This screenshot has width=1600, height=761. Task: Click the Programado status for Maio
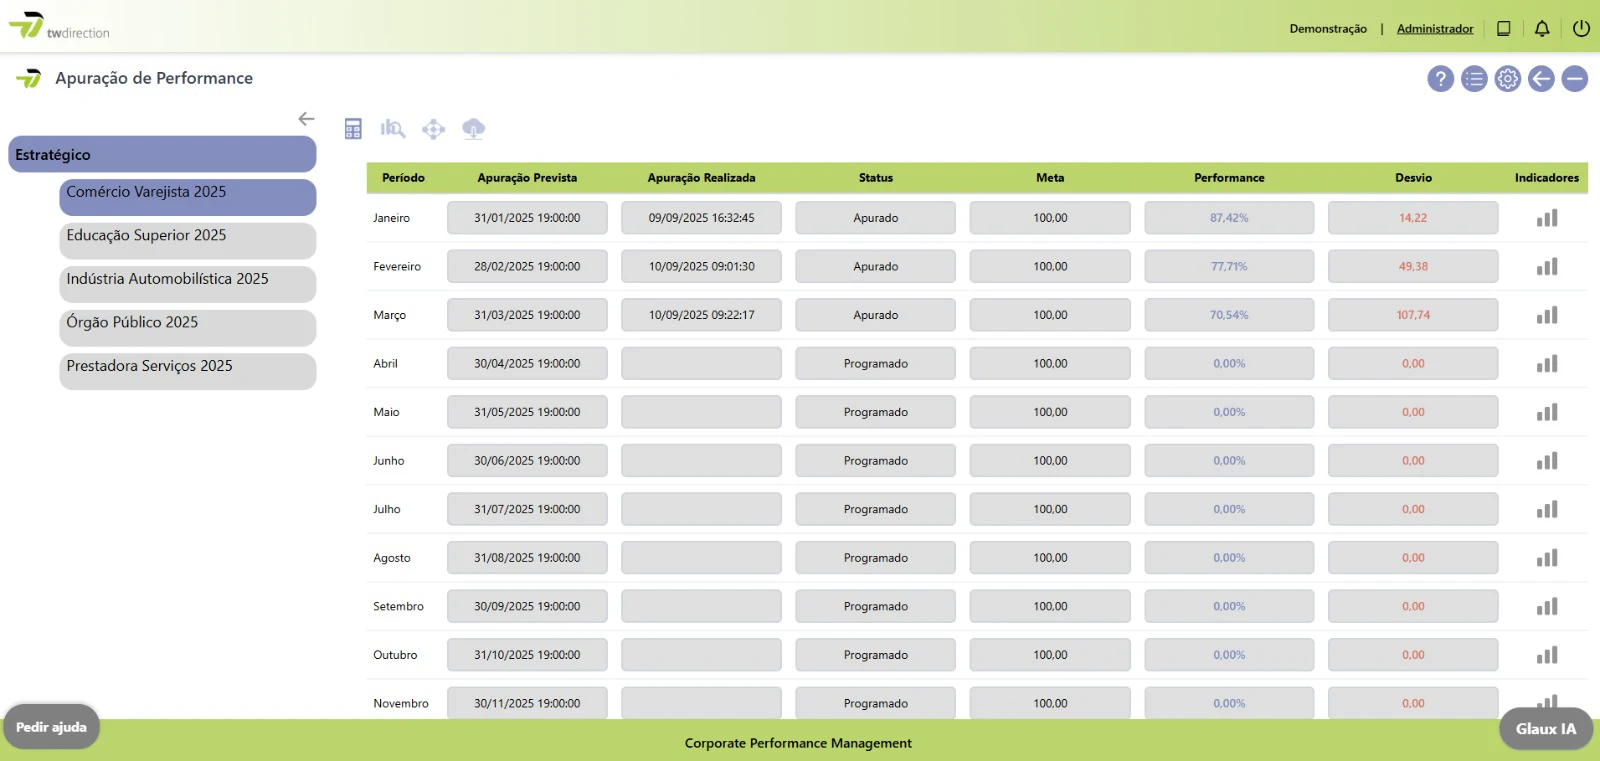[x=876, y=412]
